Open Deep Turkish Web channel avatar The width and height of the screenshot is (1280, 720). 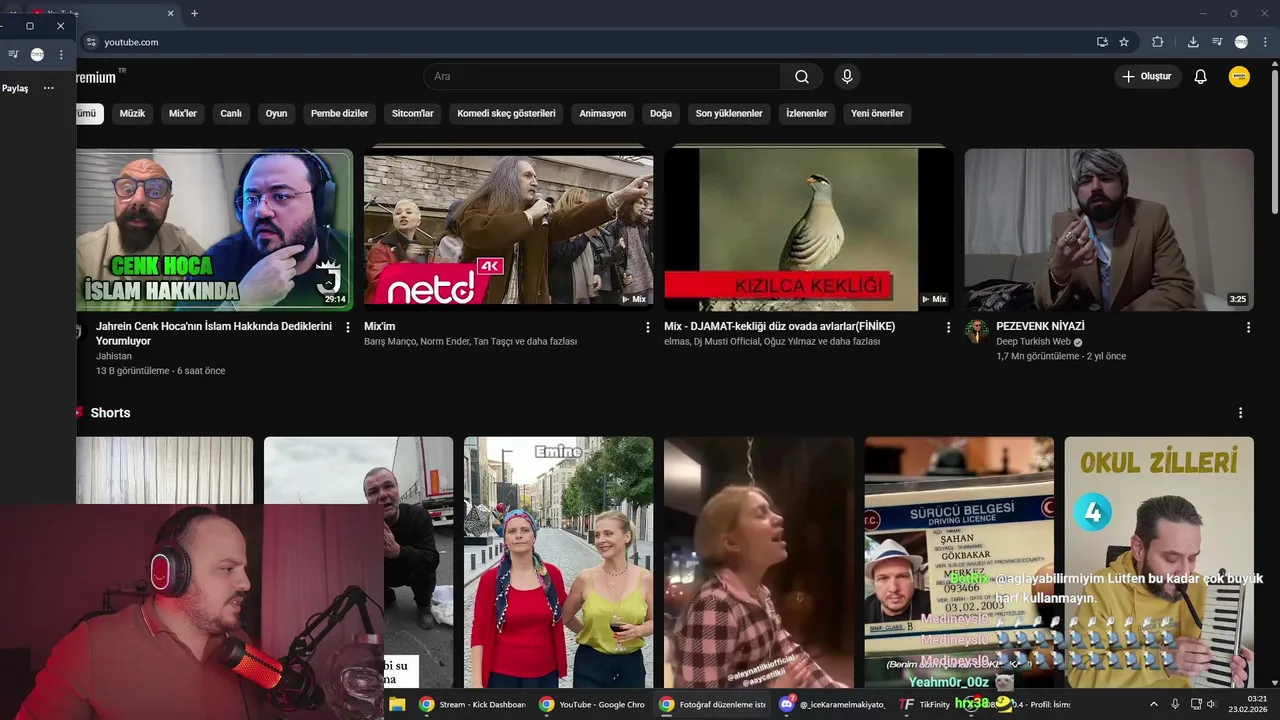click(x=976, y=332)
